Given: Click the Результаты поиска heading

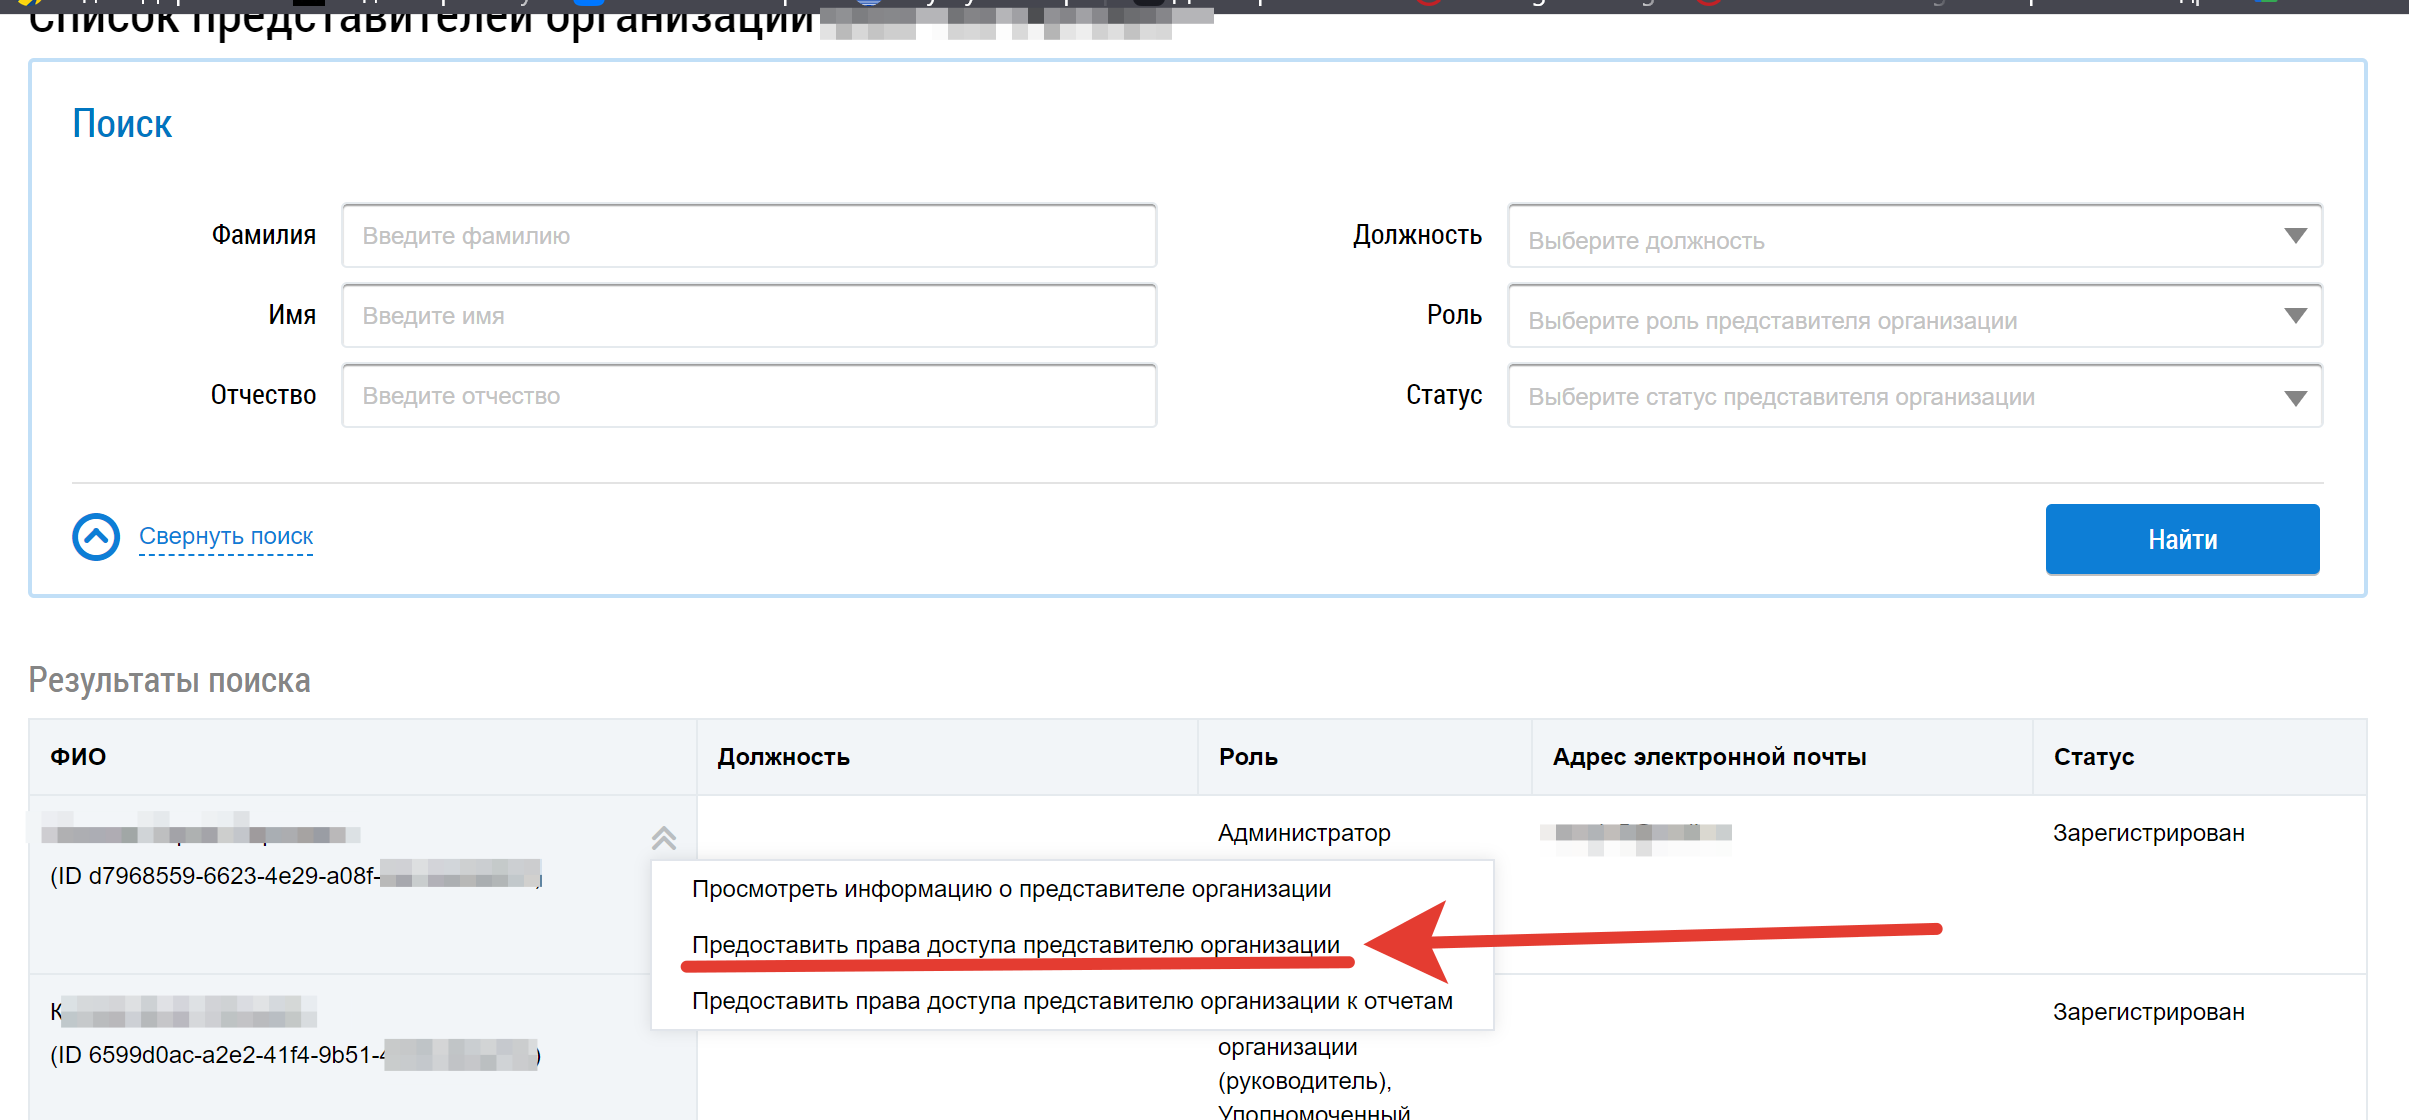Looking at the screenshot, I should coord(169,680).
